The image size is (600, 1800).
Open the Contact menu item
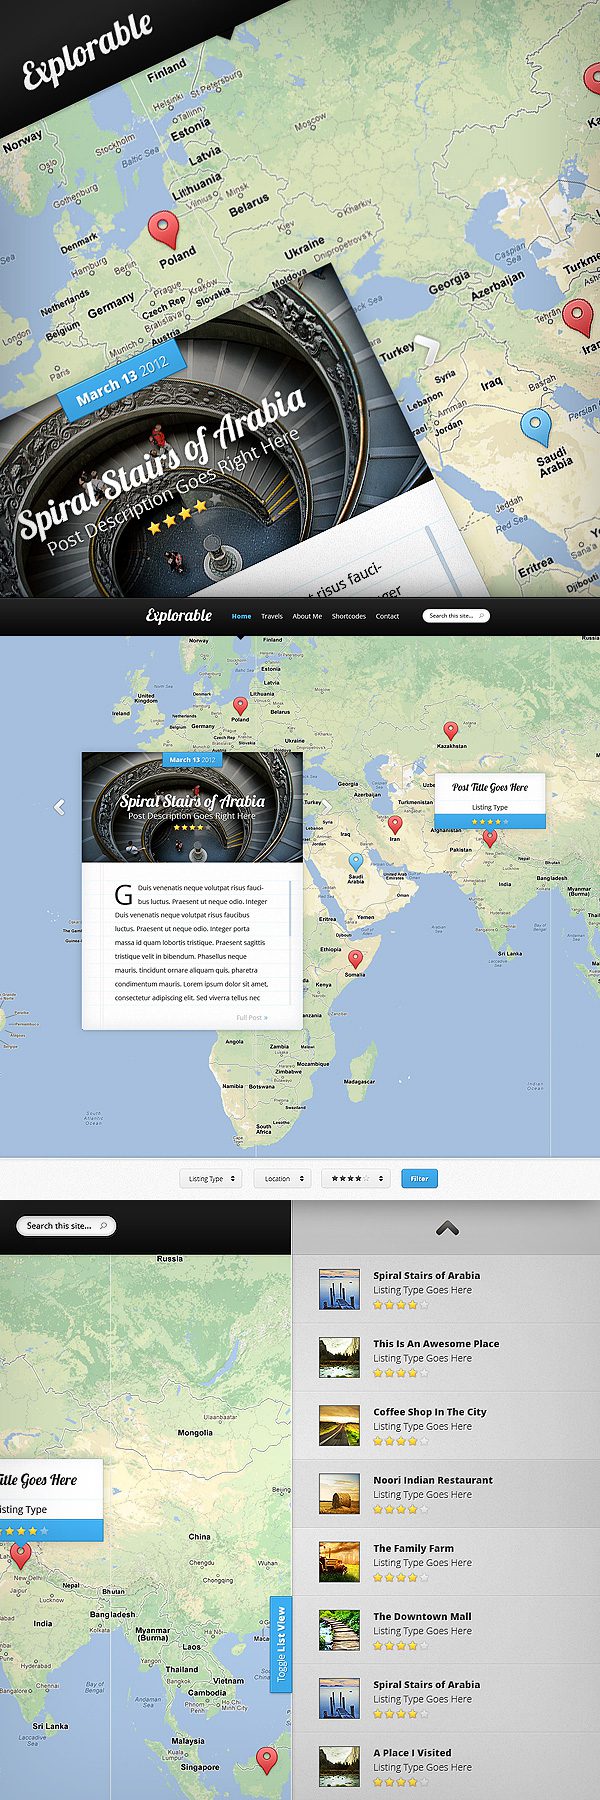pyautogui.click(x=387, y=616)
